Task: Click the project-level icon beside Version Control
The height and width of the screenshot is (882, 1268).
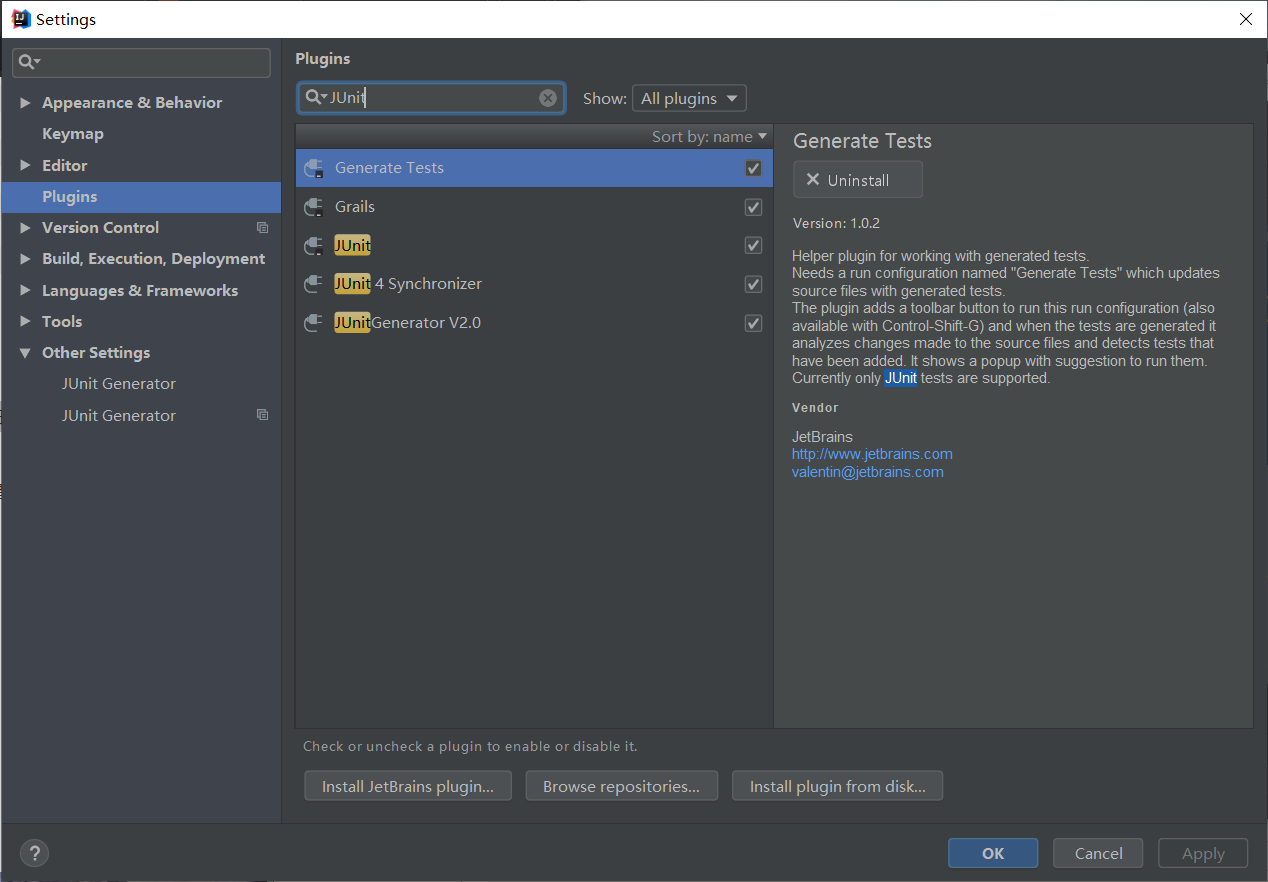Action: tap(262, 228)
